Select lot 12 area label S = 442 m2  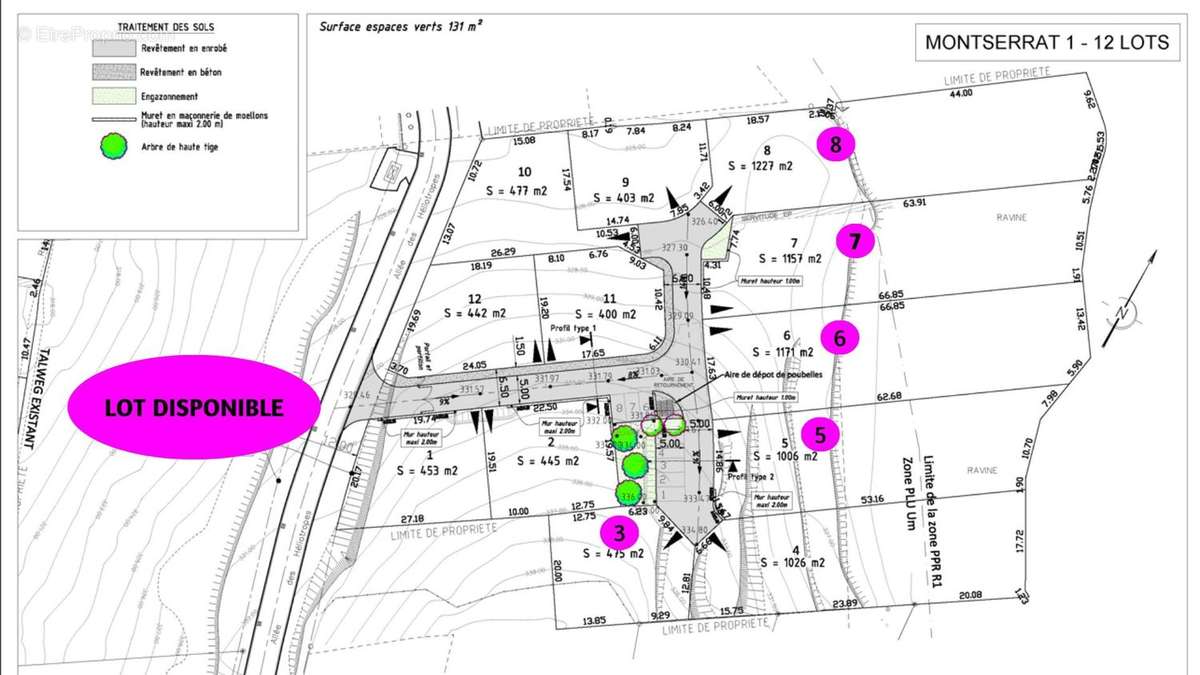tap(471, 313)
